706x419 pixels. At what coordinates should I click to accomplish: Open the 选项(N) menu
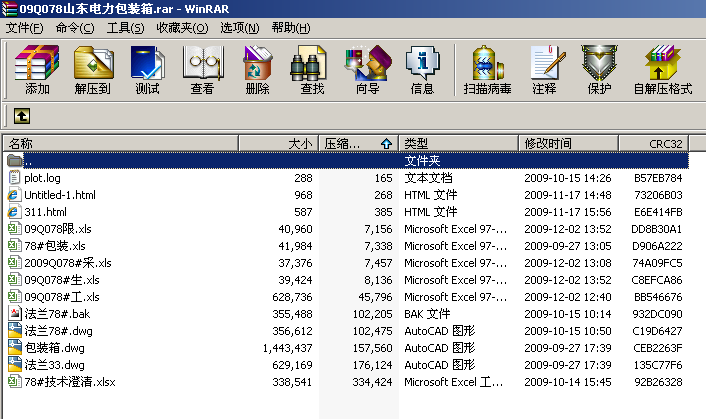point(240,28)
